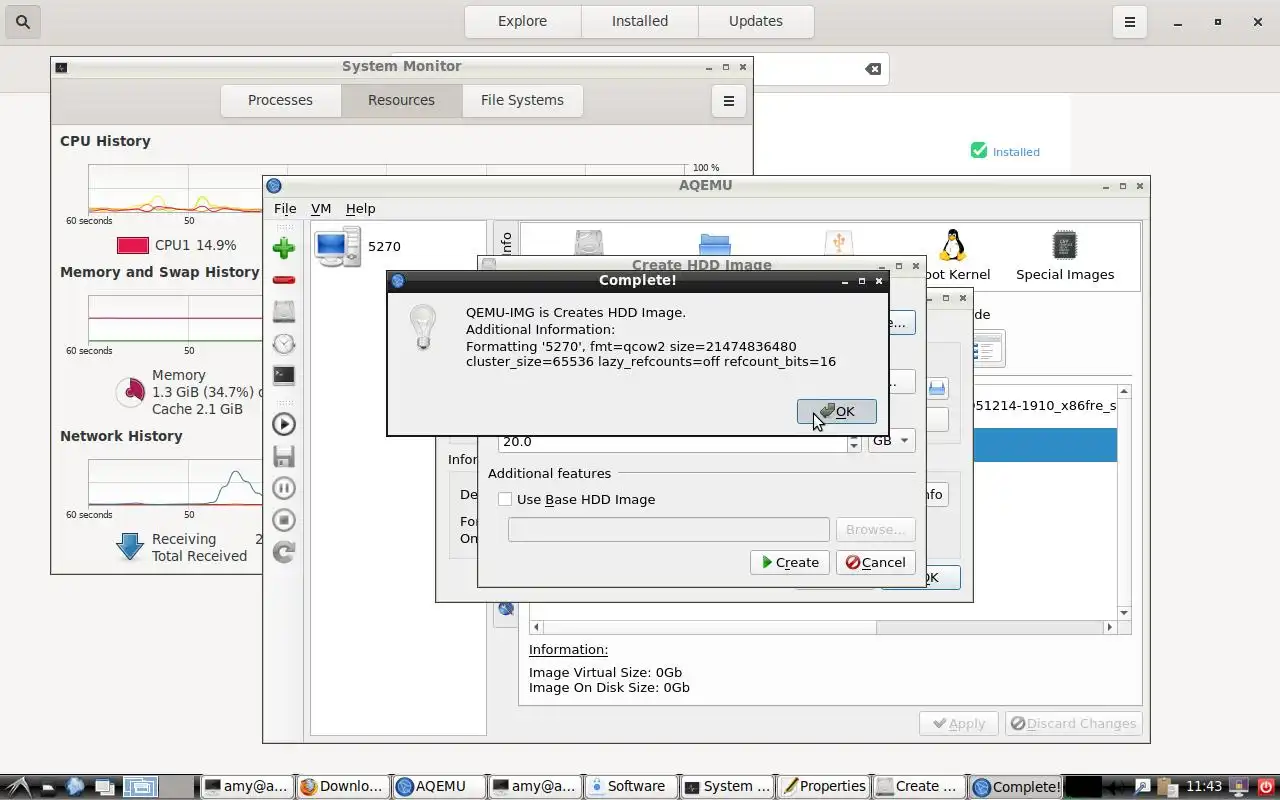Click the Linux penguin Boot Kernel icon
This screenshot has height=800, width=1280.
(953, 245)
